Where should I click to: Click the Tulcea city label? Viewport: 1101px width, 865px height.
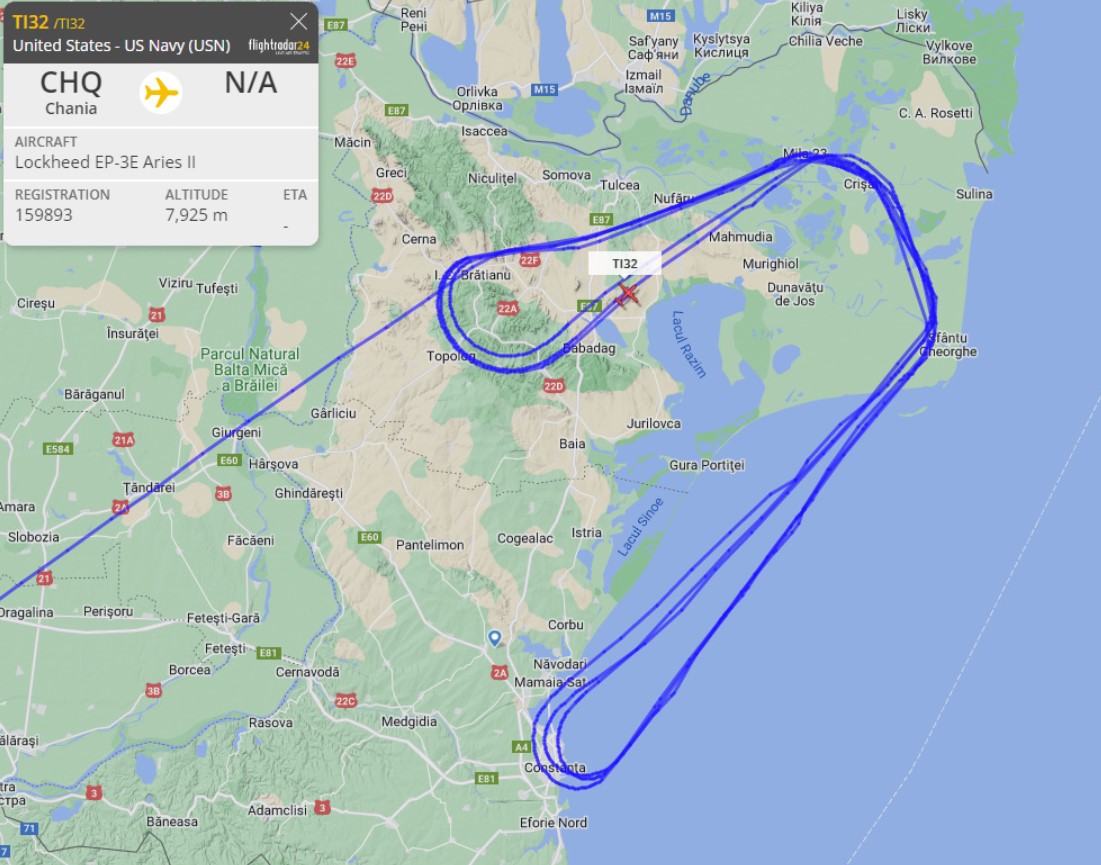pos(619,185)
